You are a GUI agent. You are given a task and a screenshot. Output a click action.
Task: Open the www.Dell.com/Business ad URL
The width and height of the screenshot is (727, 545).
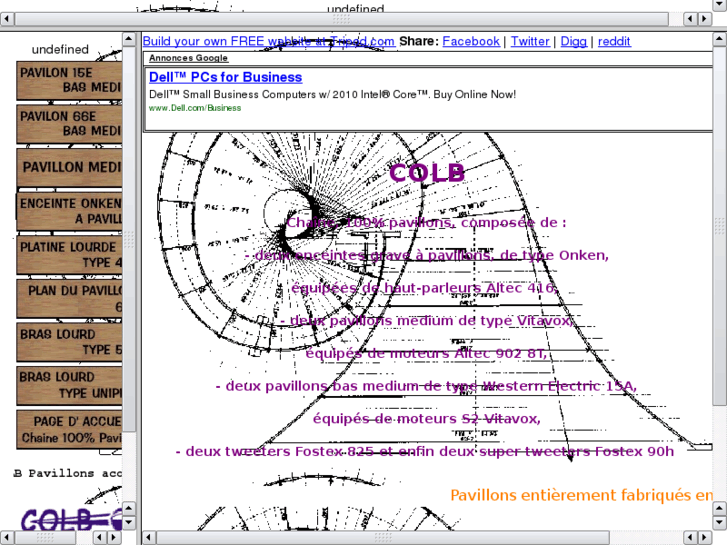(x=195, y=108)
